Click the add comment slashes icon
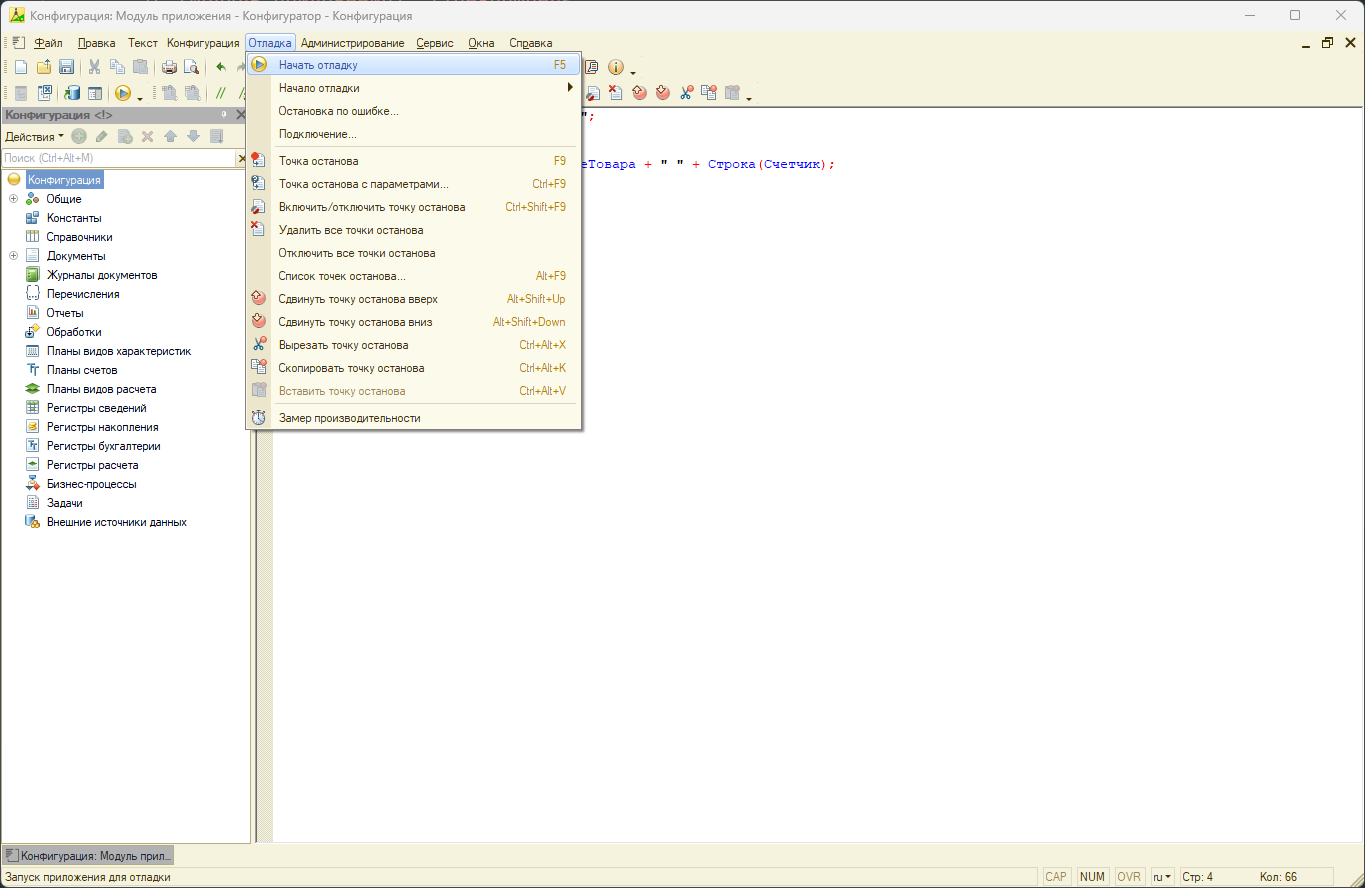 (x=221, y=93)
